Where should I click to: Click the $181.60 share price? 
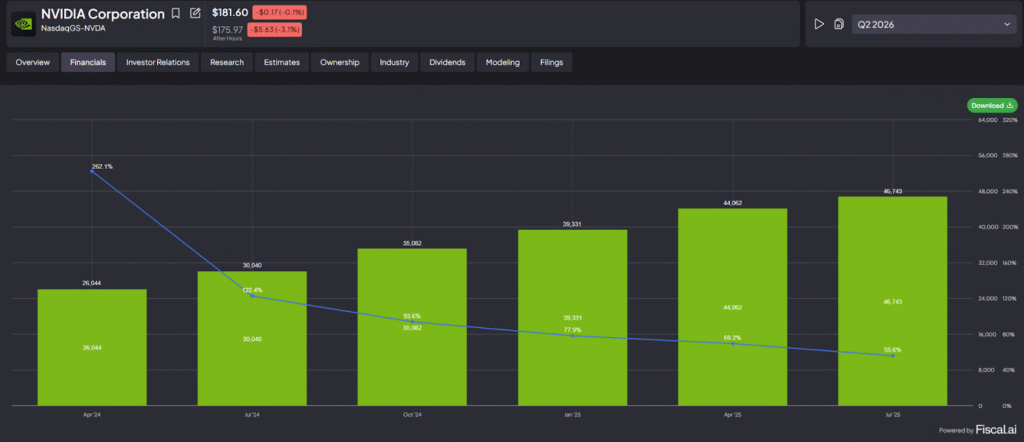(230, 12)
